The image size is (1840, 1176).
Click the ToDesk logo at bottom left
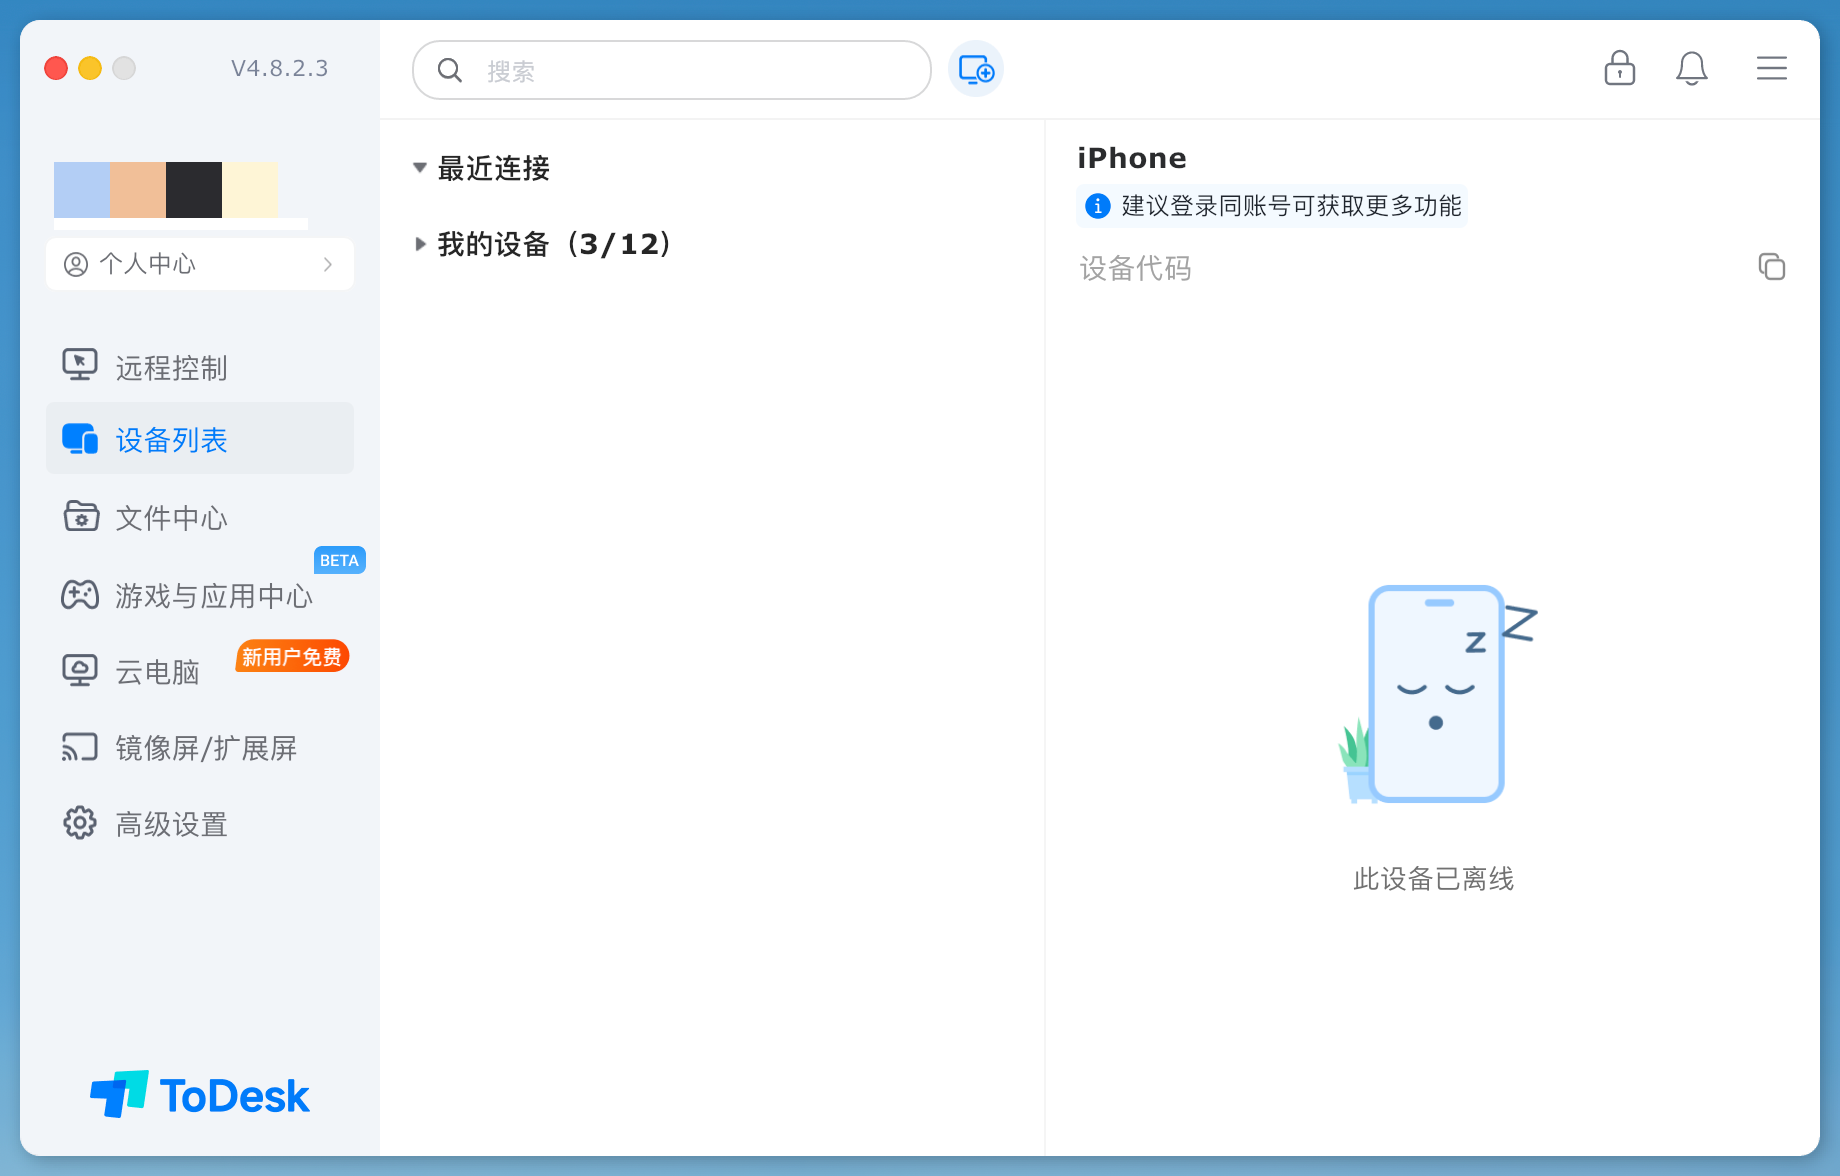[199, 1094]
